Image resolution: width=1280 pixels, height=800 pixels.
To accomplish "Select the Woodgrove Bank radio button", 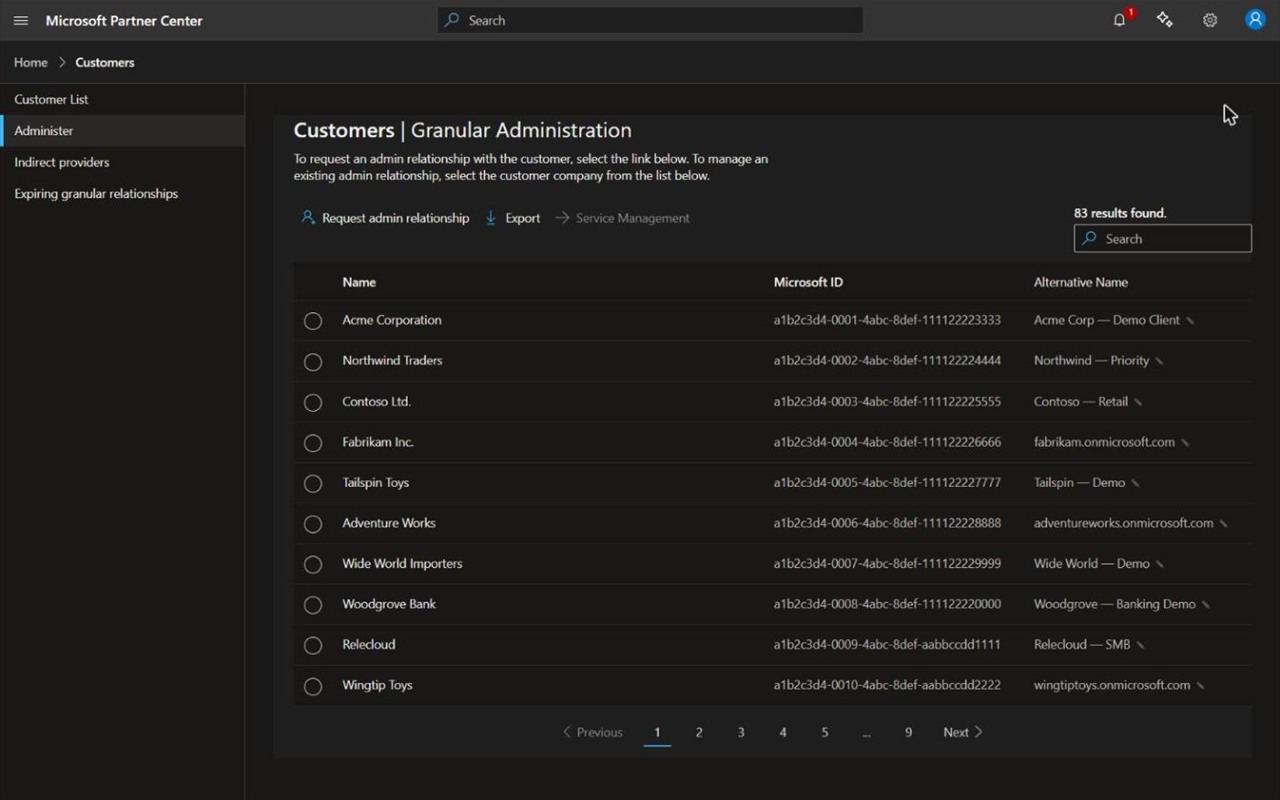I will tap(313, 605).
